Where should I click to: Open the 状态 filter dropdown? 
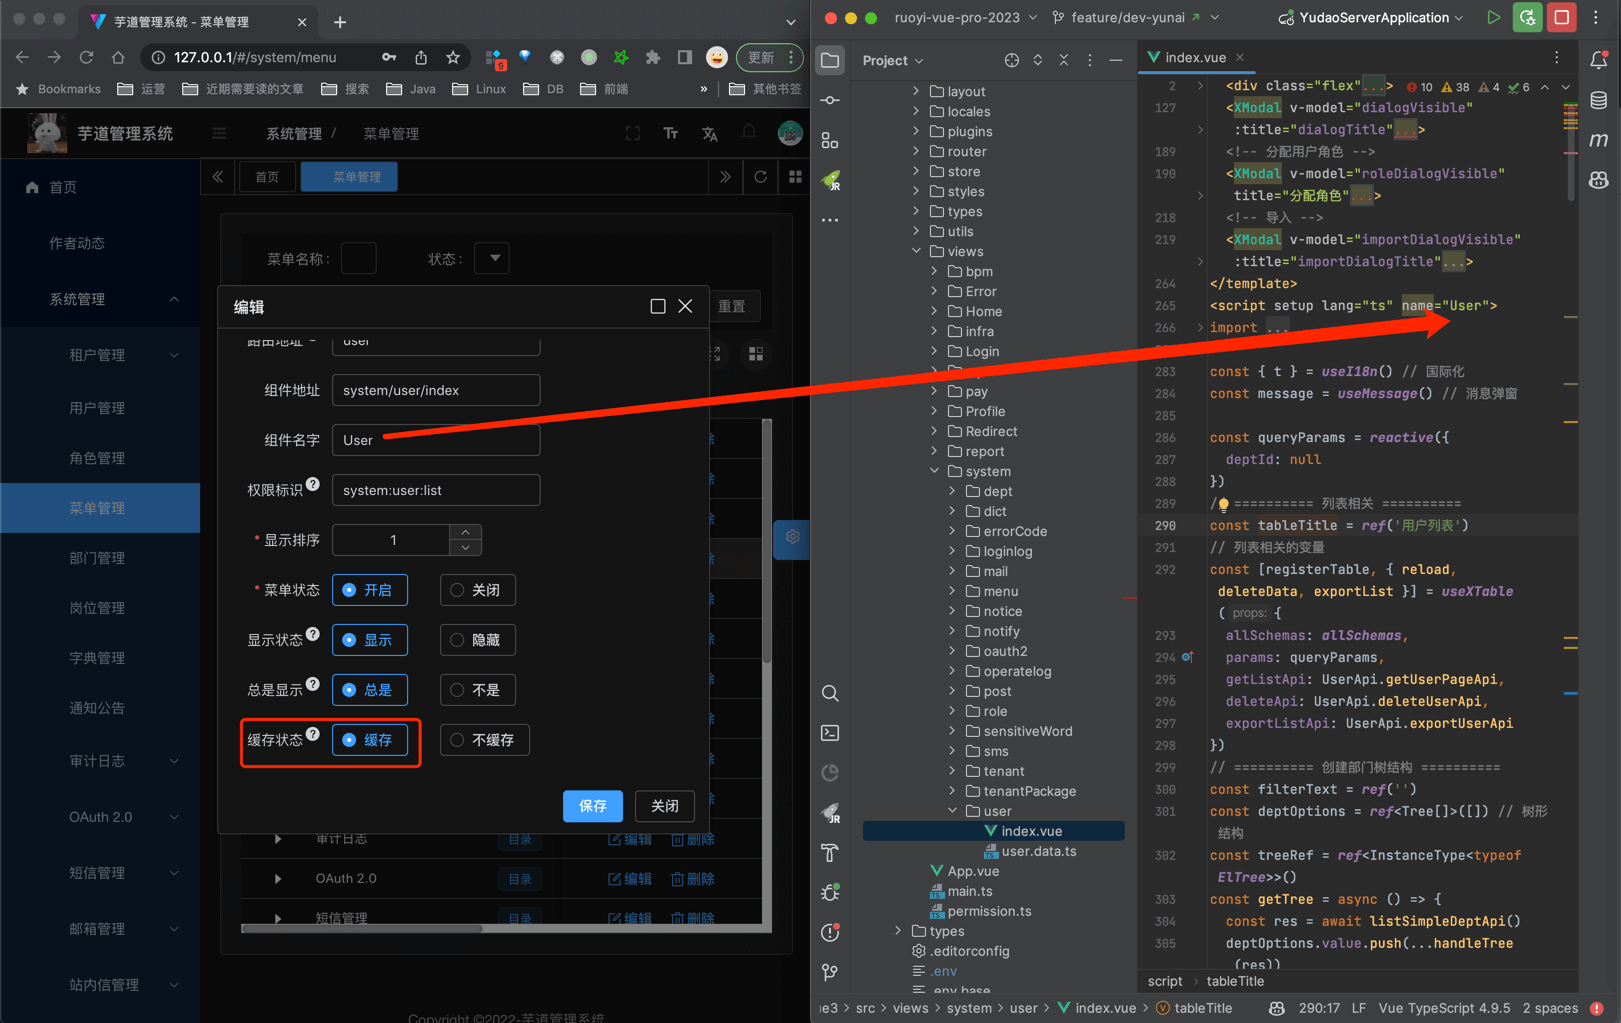[493, 258]
